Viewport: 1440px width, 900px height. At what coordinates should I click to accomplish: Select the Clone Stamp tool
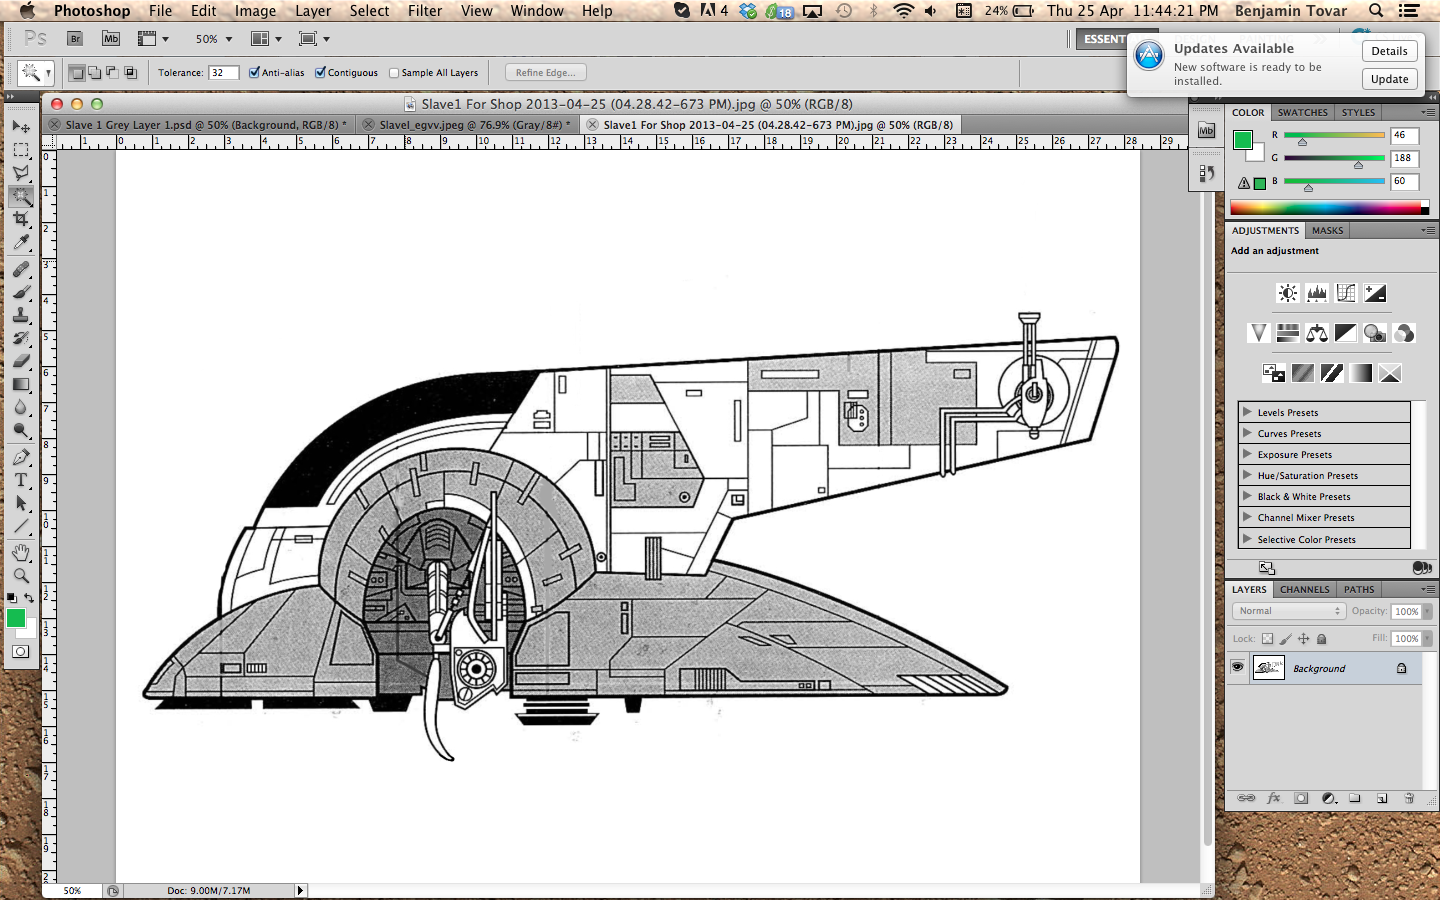(x=20, y=315)
